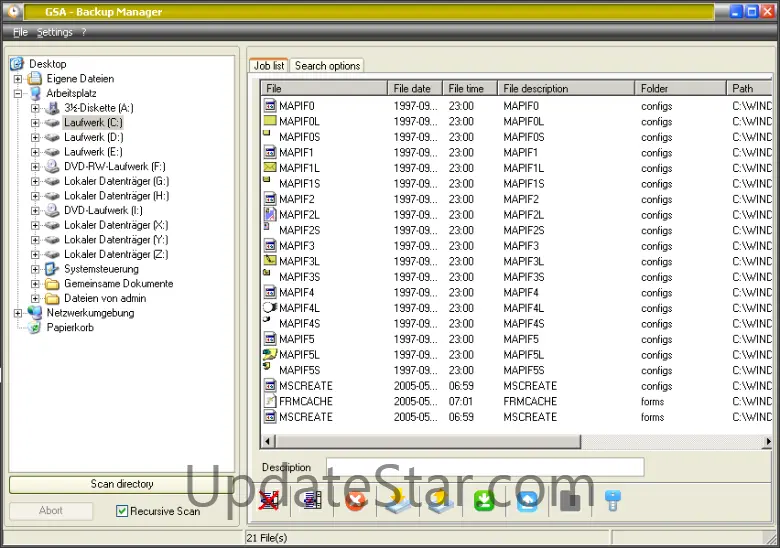The width and height of the screenshot is (780, 548).
Task: Click the green download arrow icon
Action: tap(484, 500)
